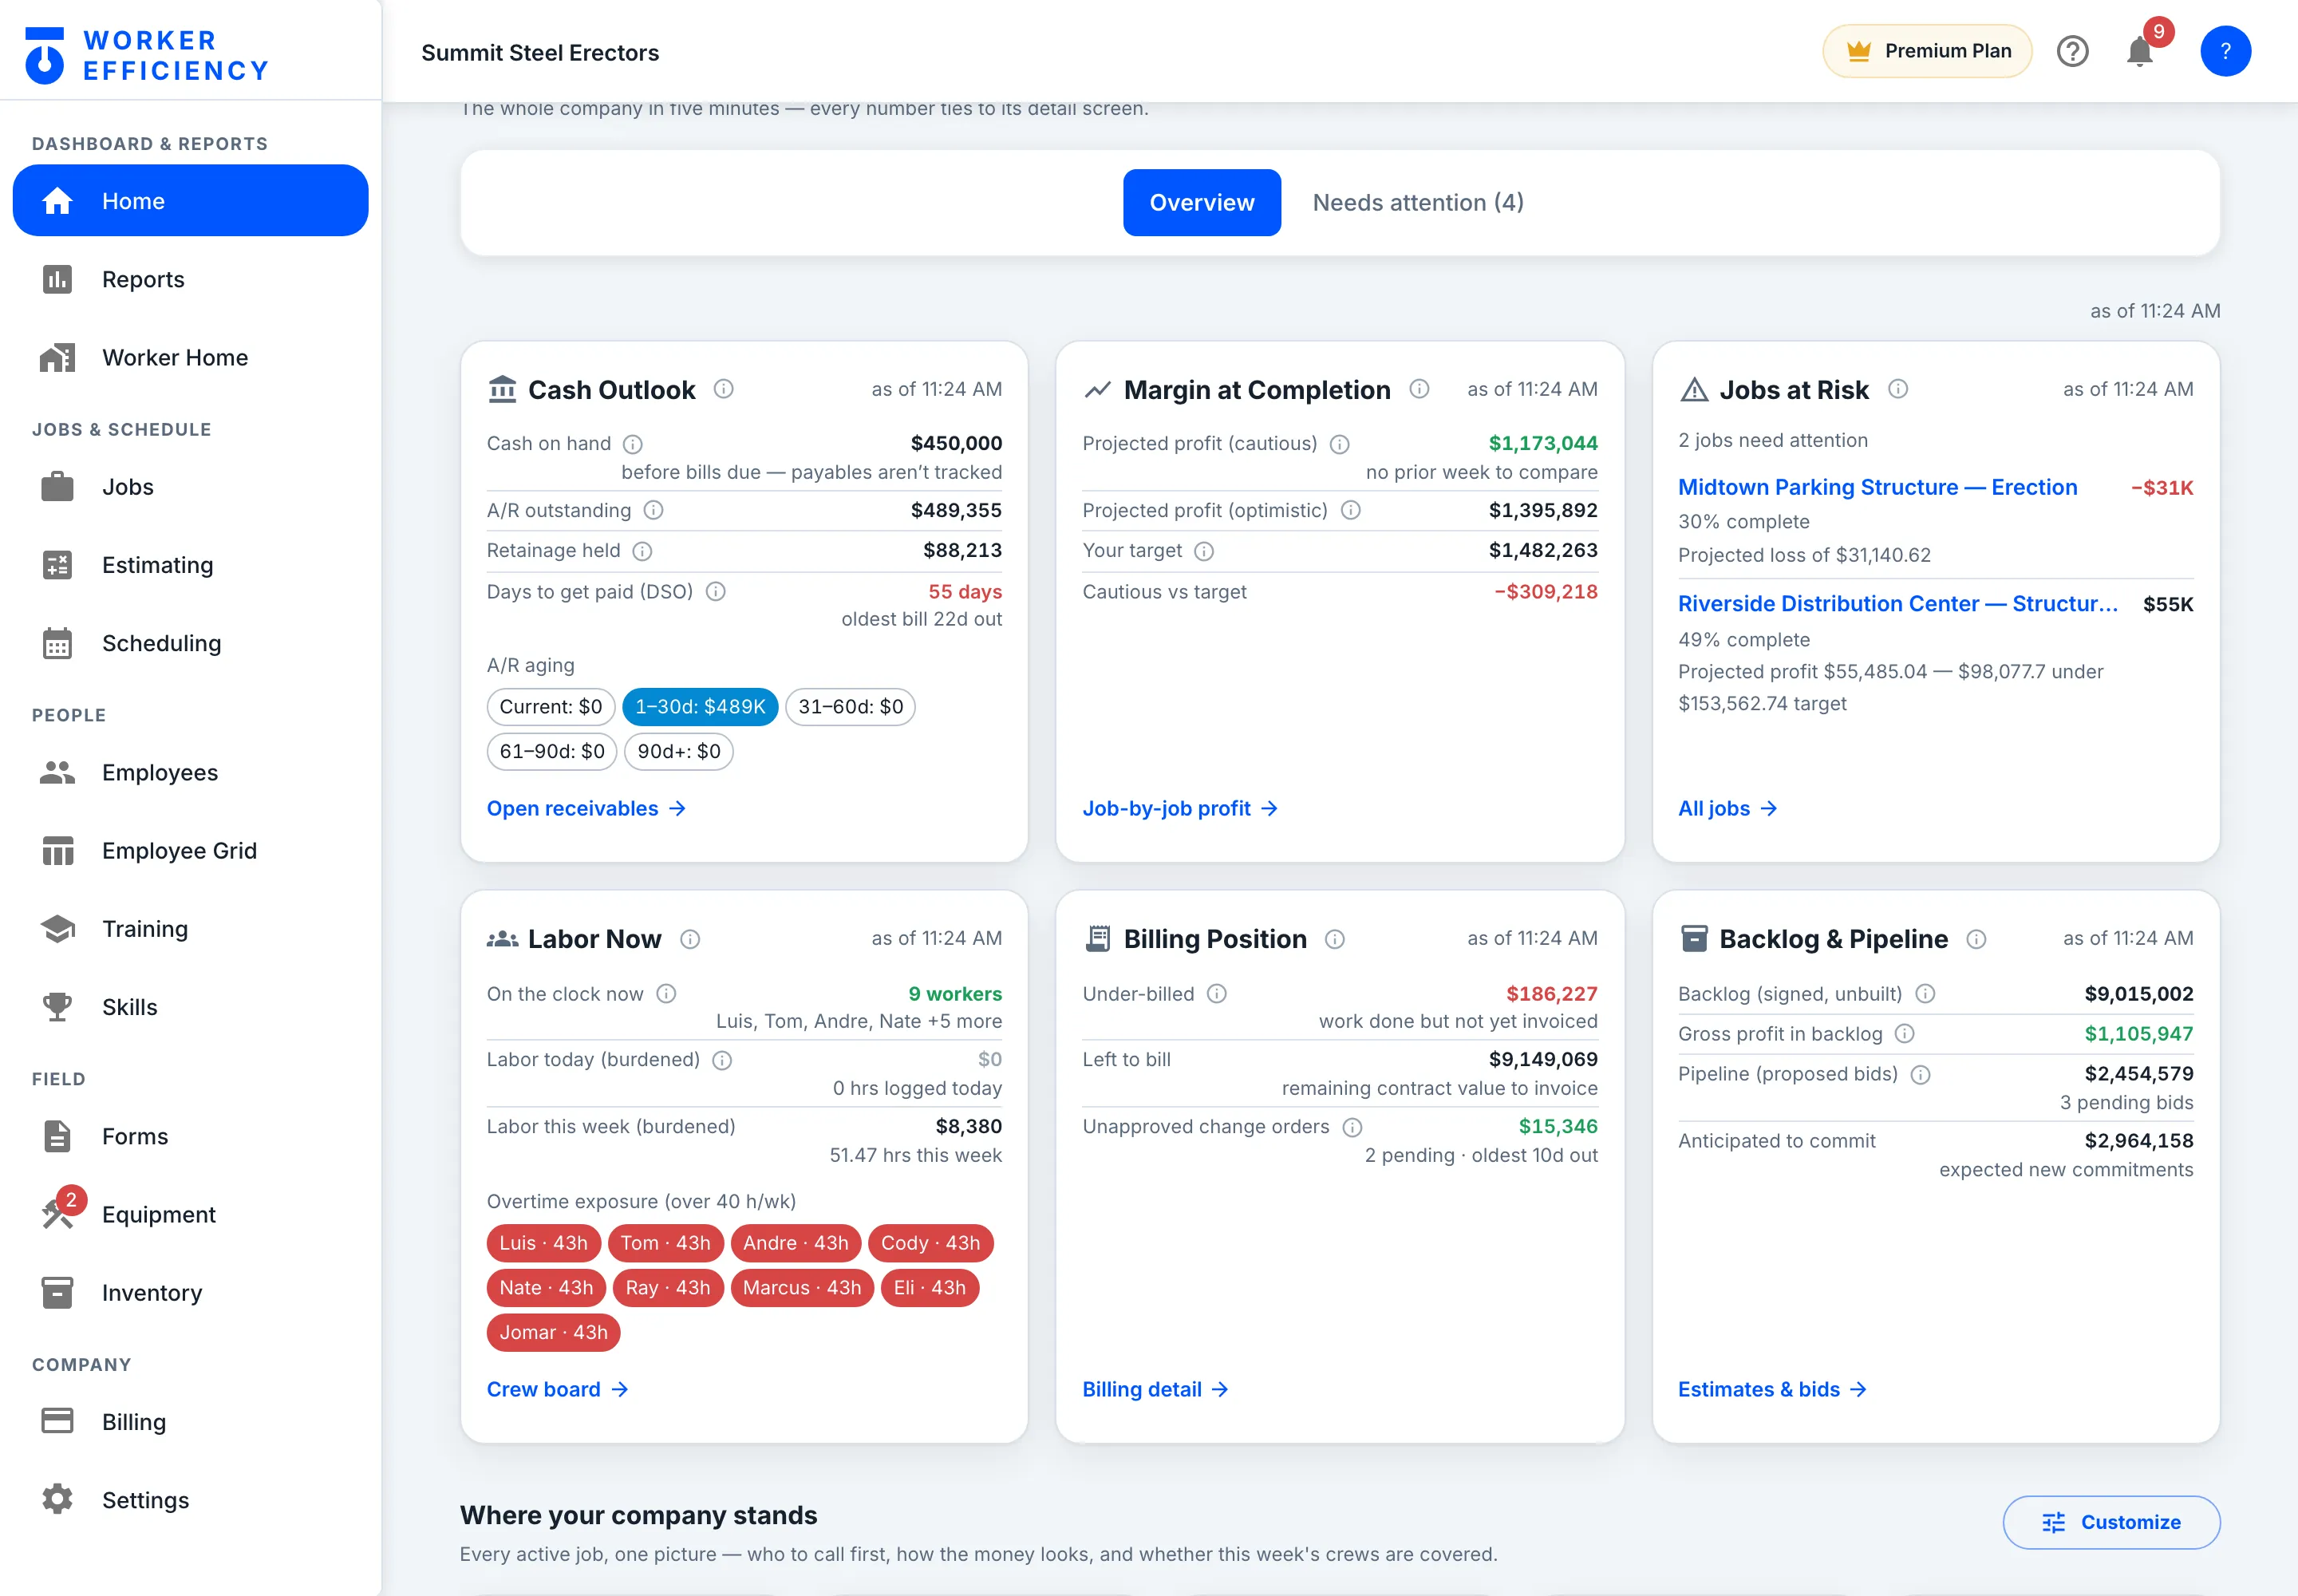Switch to Needs attention (4) tab
Screen dimensions: 2298x1596
pos(1418,203)
